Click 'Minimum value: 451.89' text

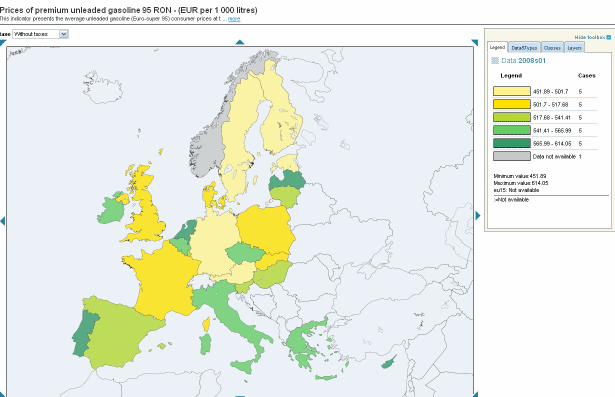click(x=520, y=176)
